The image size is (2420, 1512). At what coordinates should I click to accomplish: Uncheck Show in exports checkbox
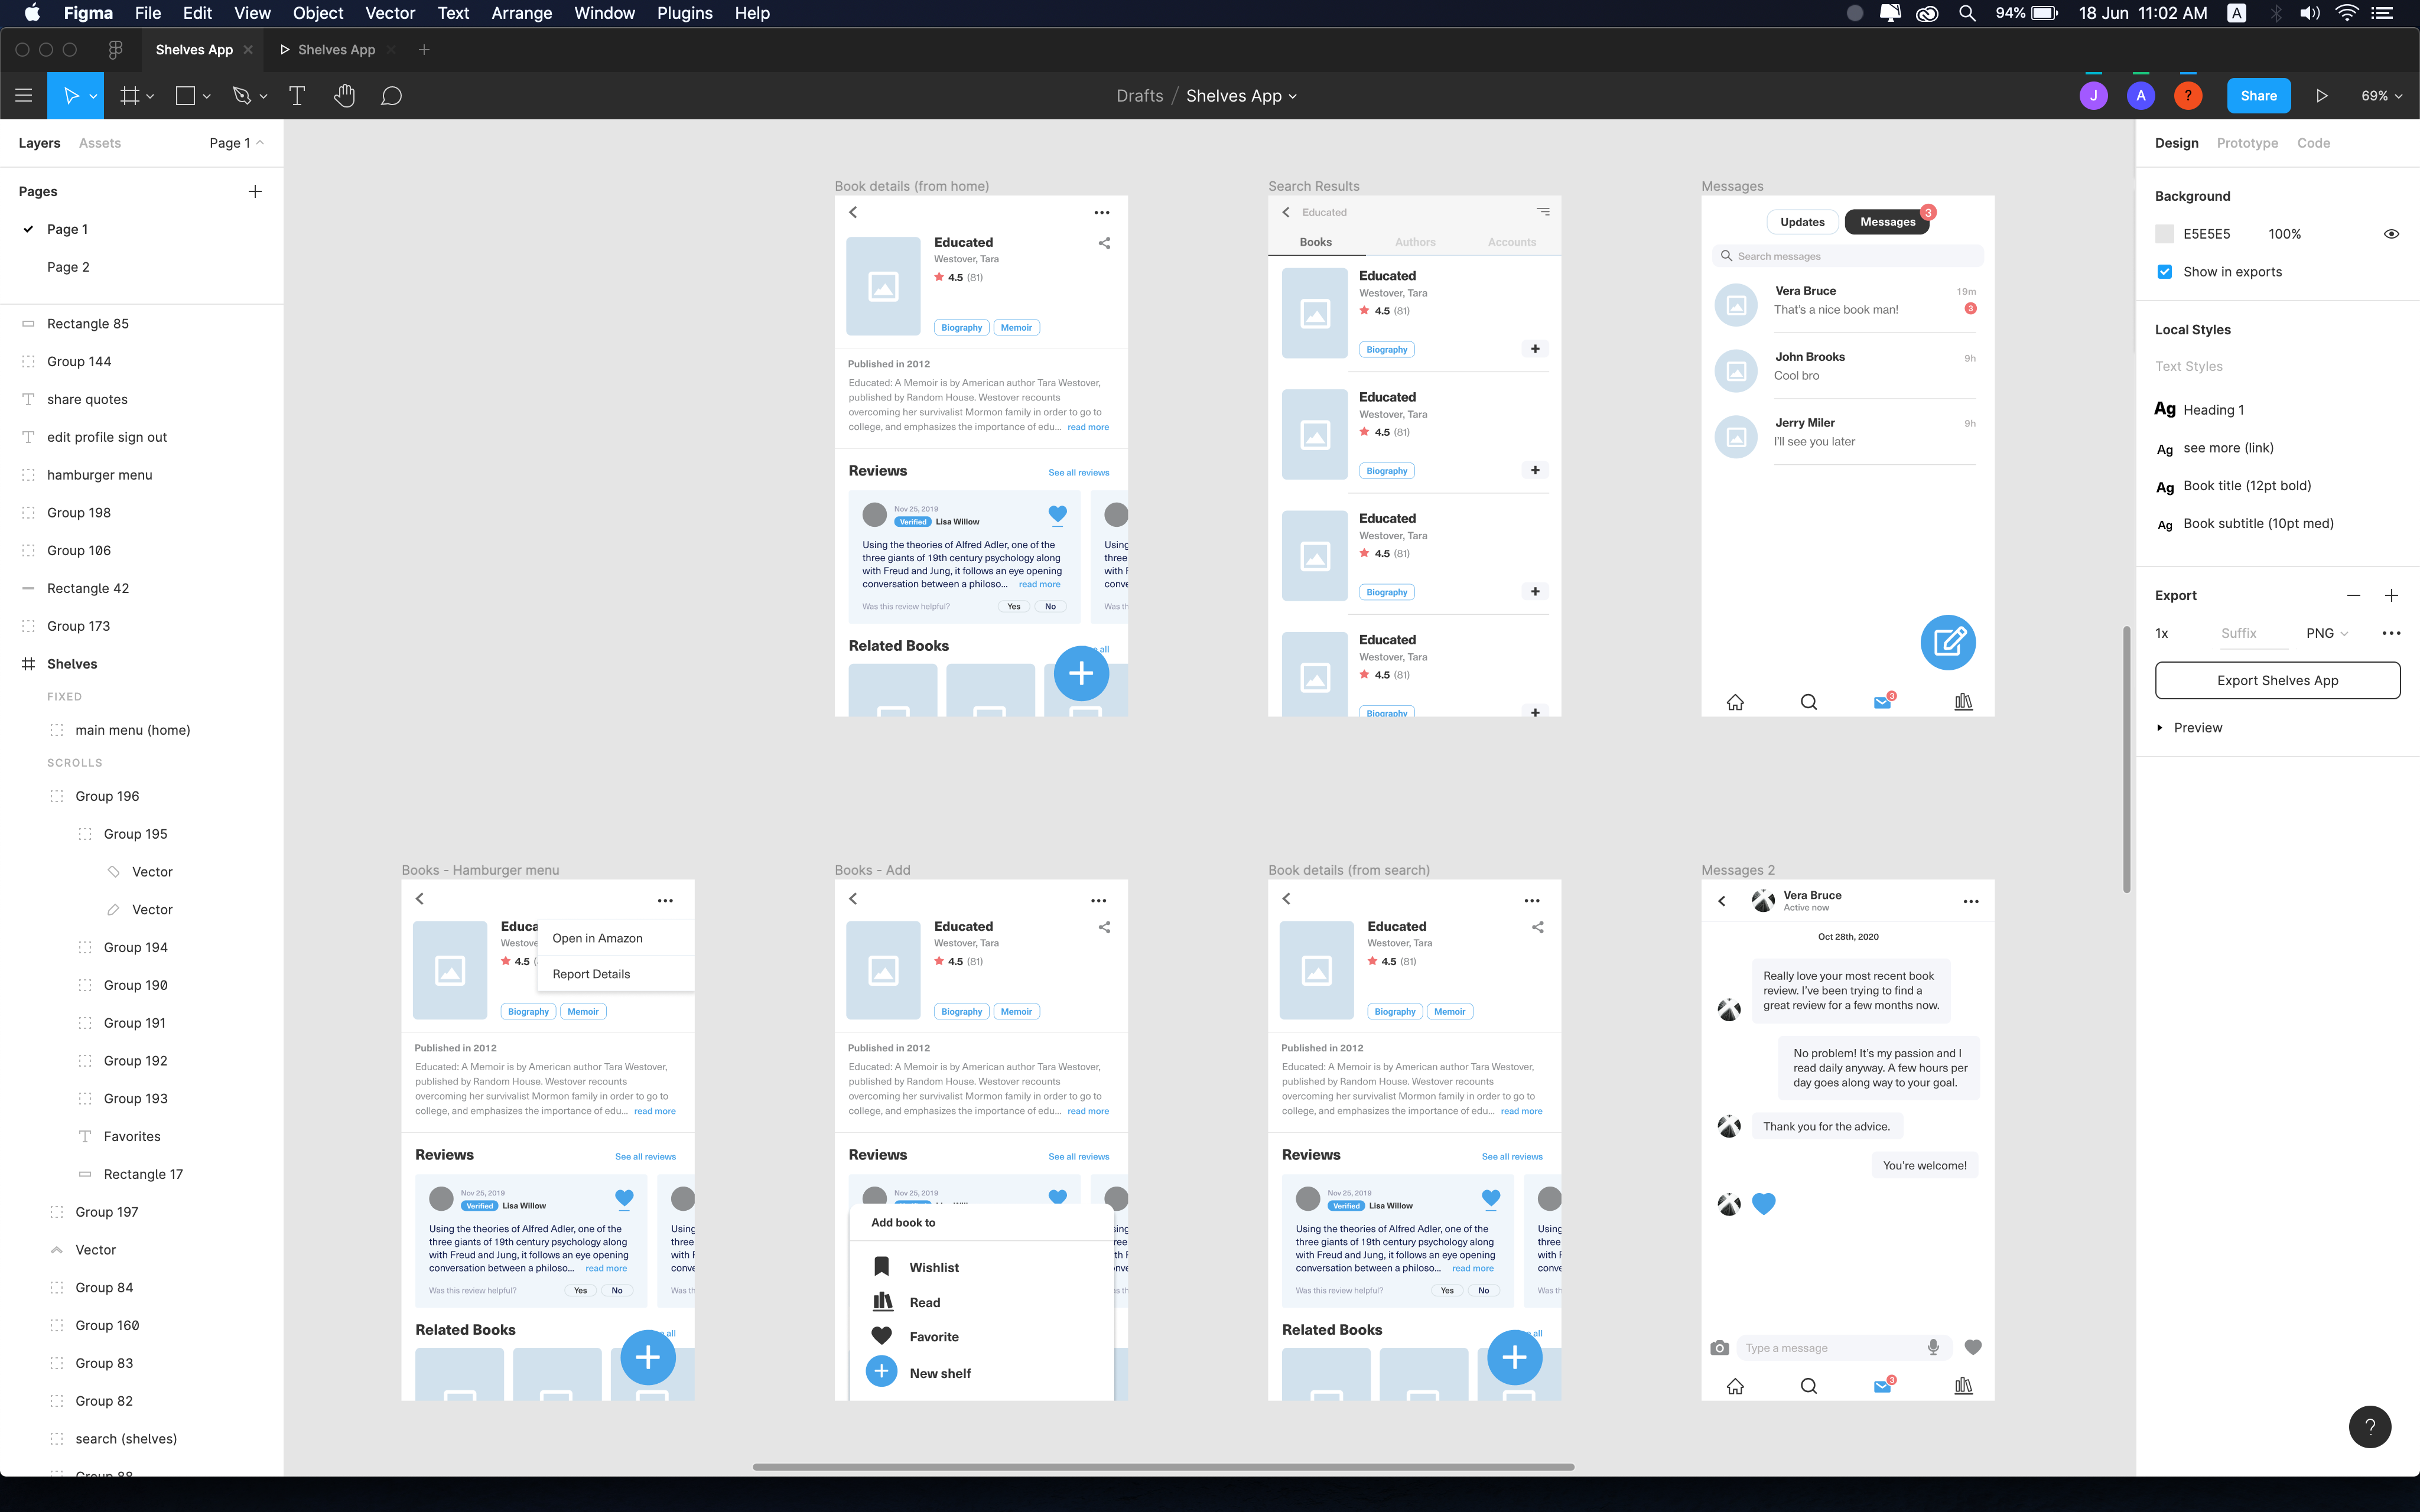click(x=2165, y=272)
